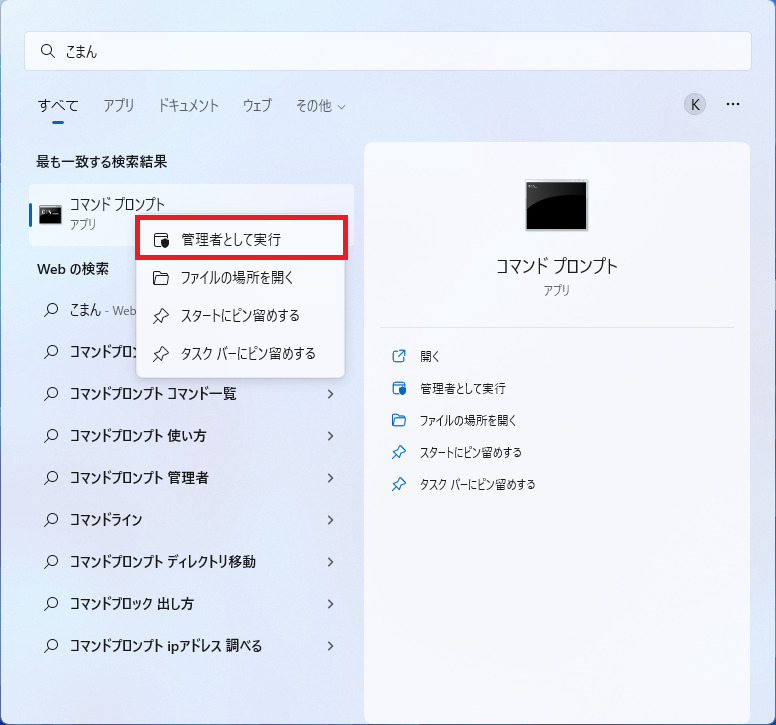Screen dimensions: 776x725
Task: Click pin icon beside details スタートにピン留めする
Action: pos(399,452)
